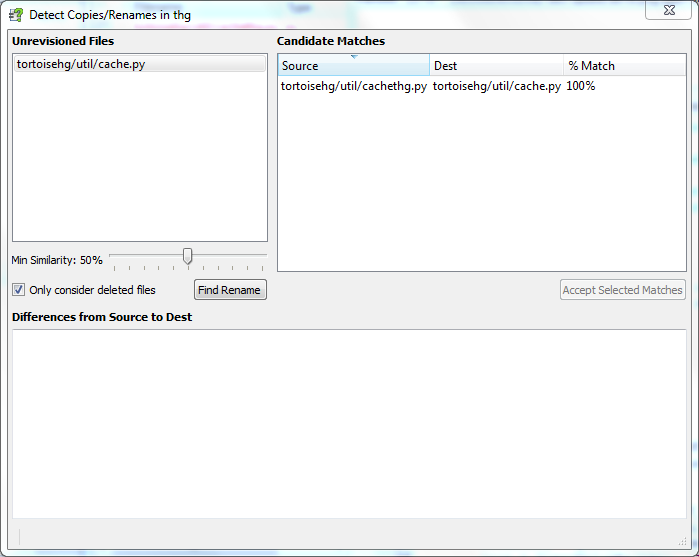Image resolution: width=699 pixels, height=557 pixels.
Task: Click the Min Similarity slider handle
Action: 188,256
